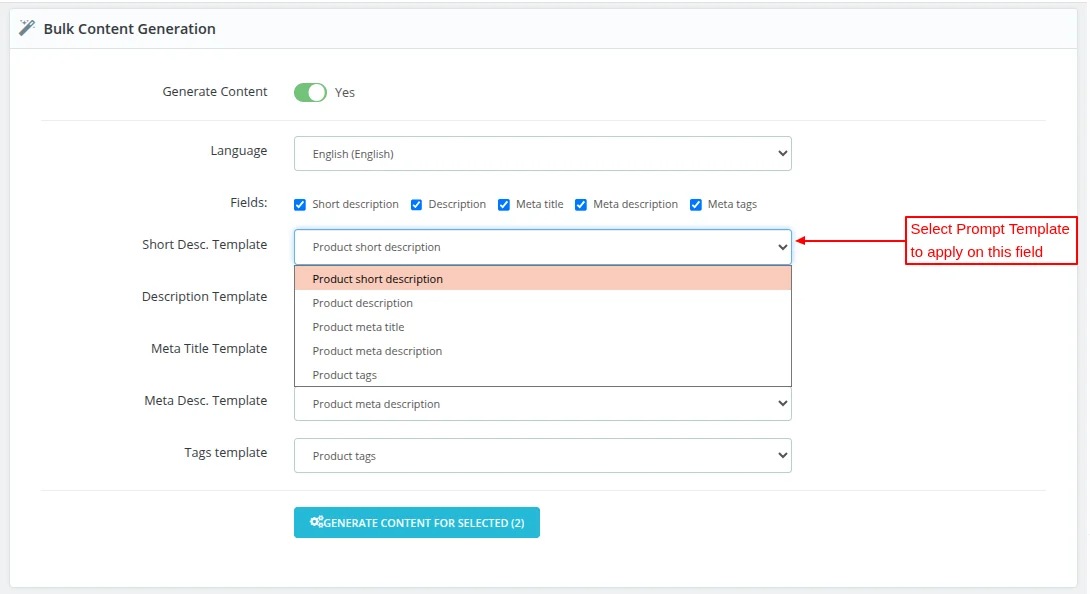
Task: Disable the Generate Content toggle
Action: coord(310,91)
